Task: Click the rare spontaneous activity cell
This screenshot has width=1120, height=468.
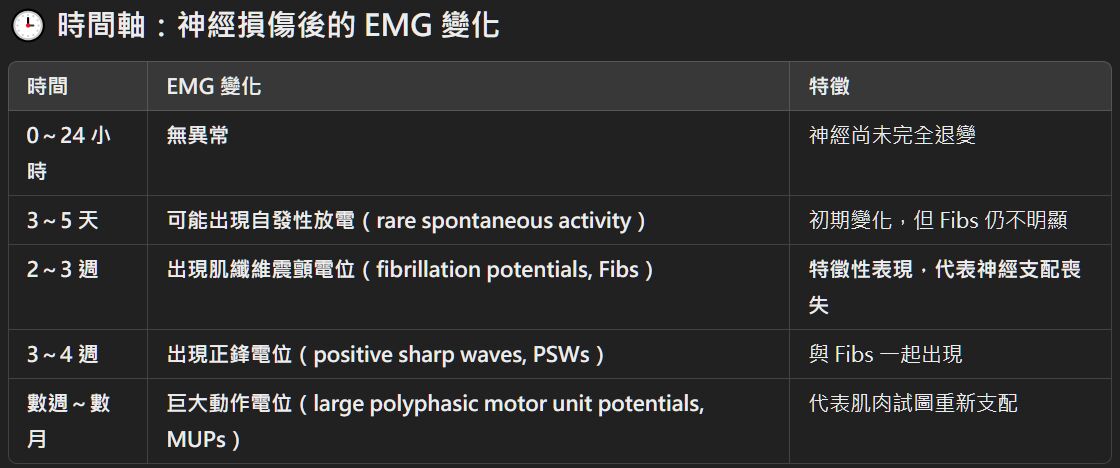Action: [406, 221]
